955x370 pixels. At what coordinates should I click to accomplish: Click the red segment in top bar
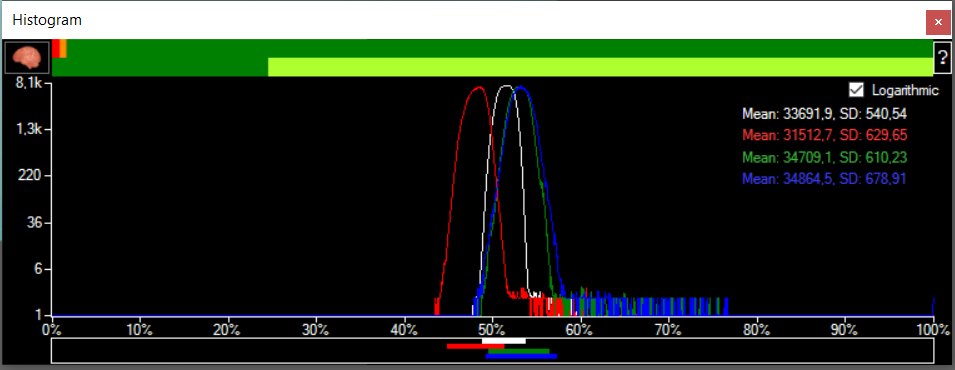(x=55, y=49)
